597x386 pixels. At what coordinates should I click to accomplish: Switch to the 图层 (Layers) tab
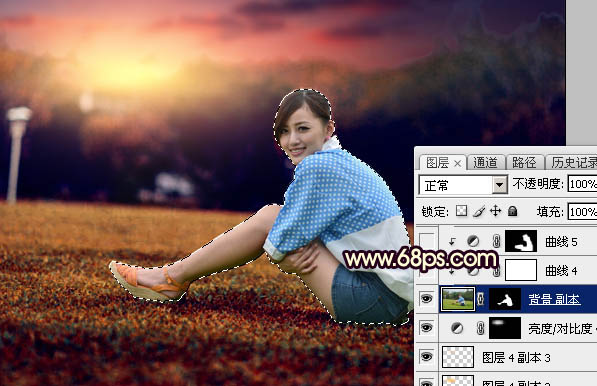[x=437, y=163]
